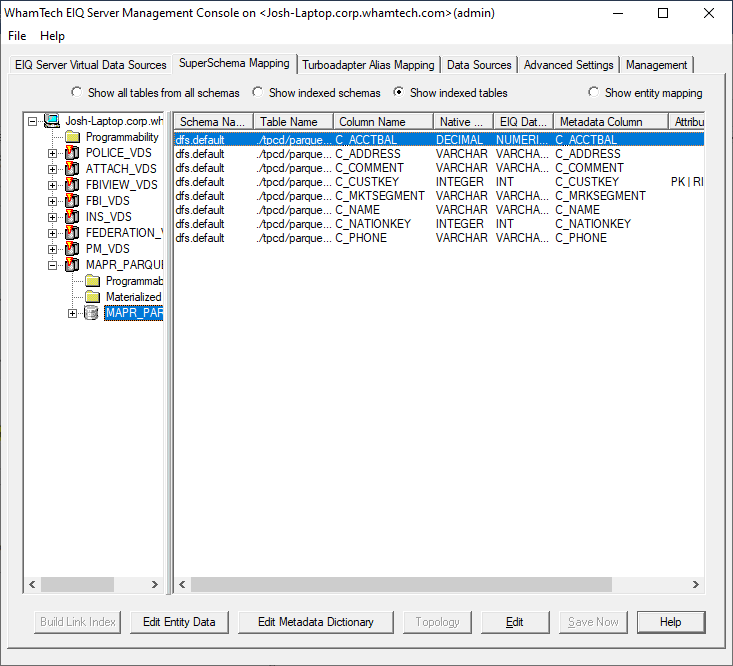Image resolution: width=733 pixels, height=666 pixels.
Task: Select the C_ADDRESS column row
Action: pos(439,154)
